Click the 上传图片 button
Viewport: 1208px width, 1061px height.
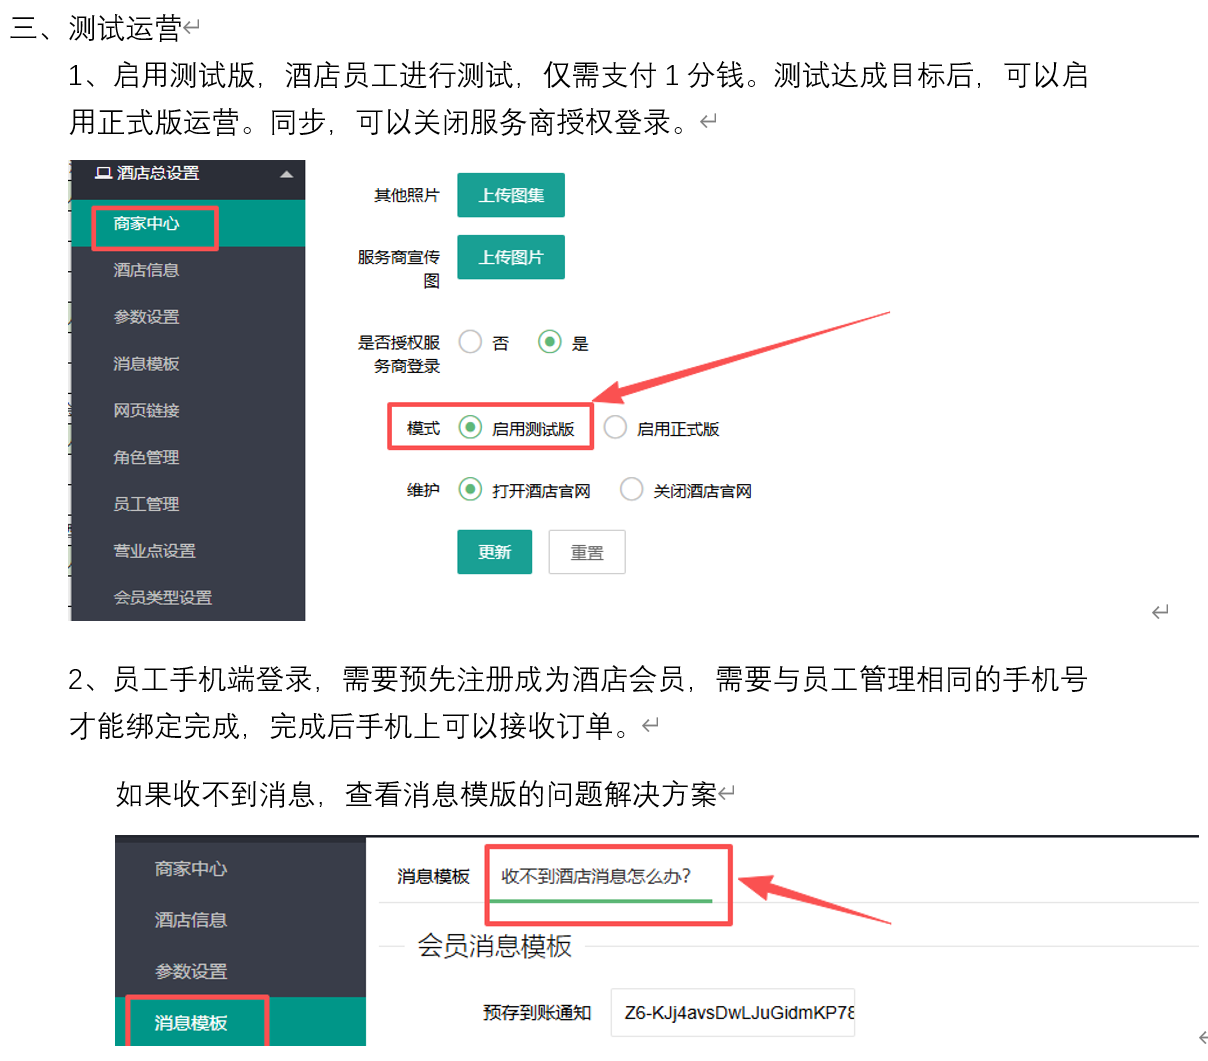click(x=510, y=257)
